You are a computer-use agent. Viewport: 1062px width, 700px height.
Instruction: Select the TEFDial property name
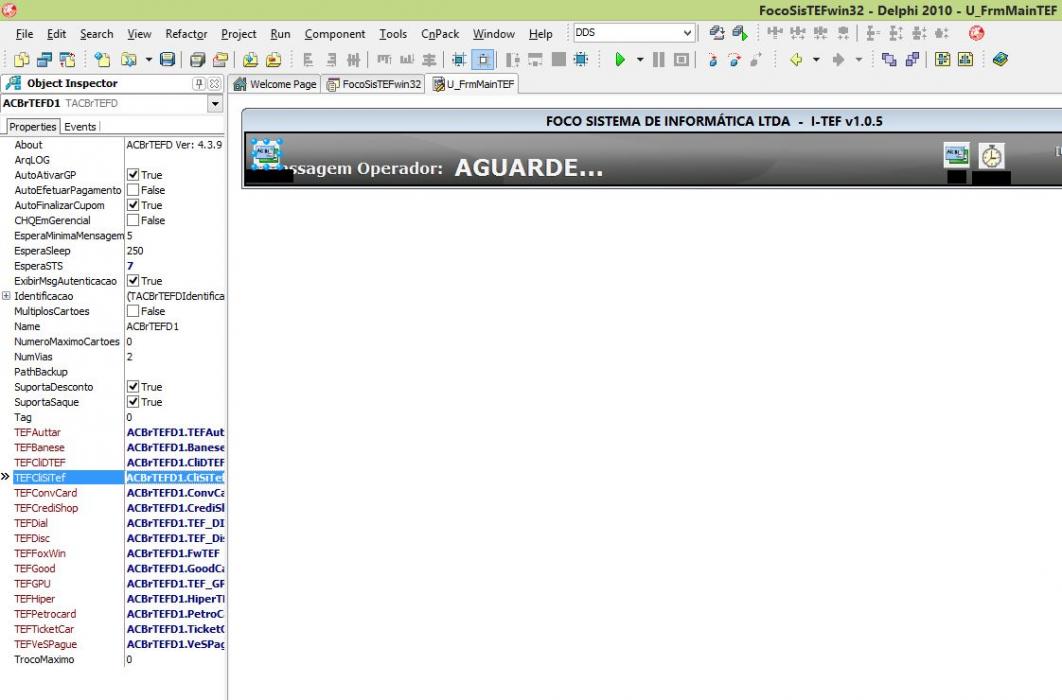[x=31, y=523]
